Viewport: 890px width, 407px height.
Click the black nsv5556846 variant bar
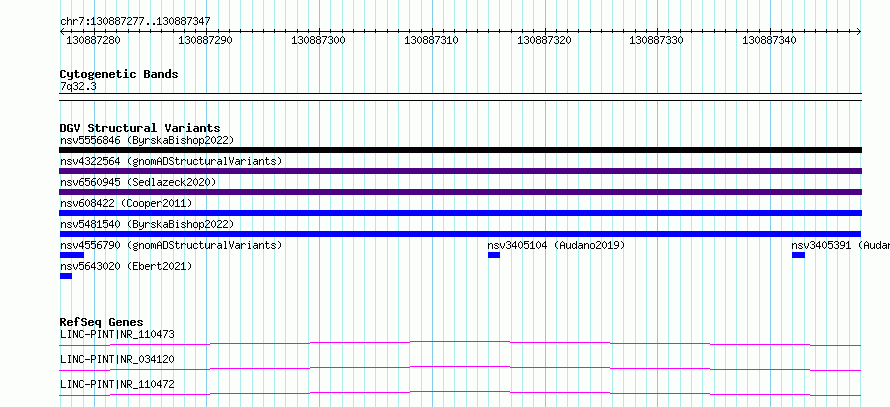click(460, 150)
